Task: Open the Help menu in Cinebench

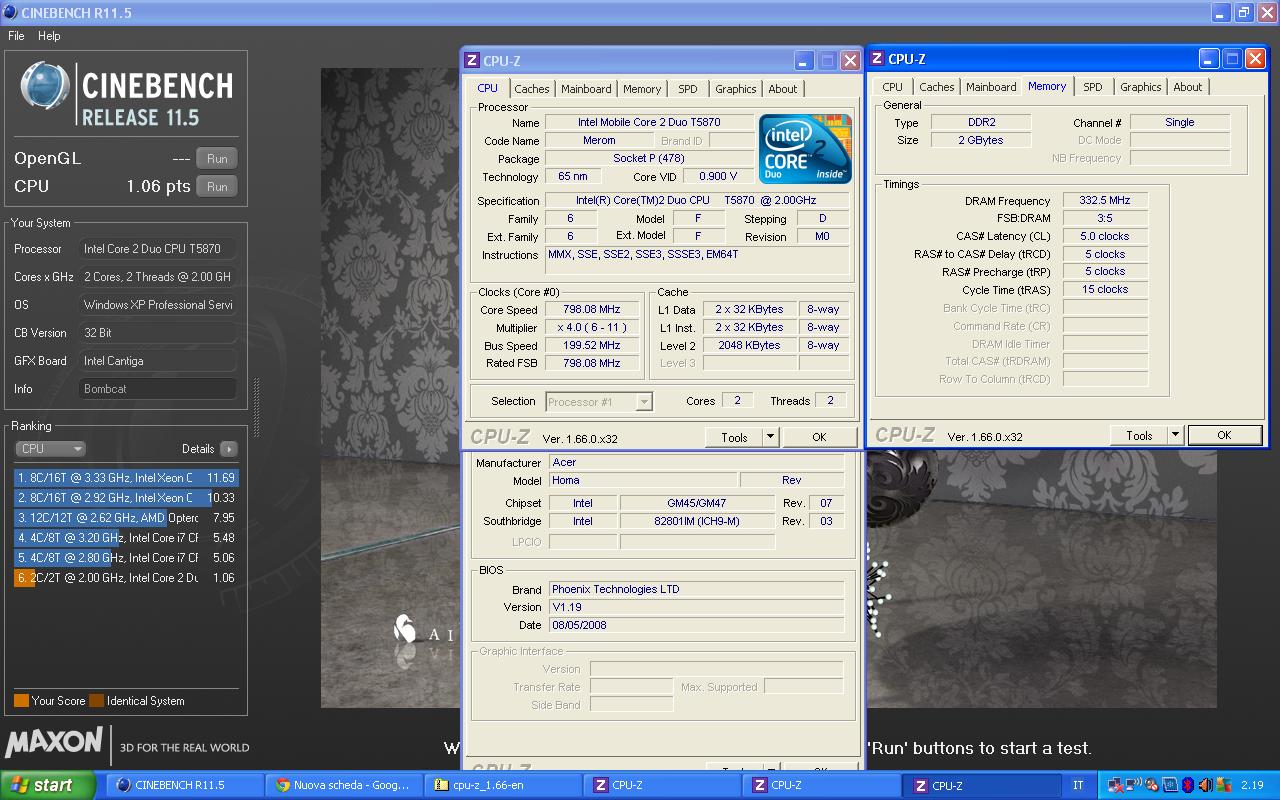Action: click(x=49, y=36)
